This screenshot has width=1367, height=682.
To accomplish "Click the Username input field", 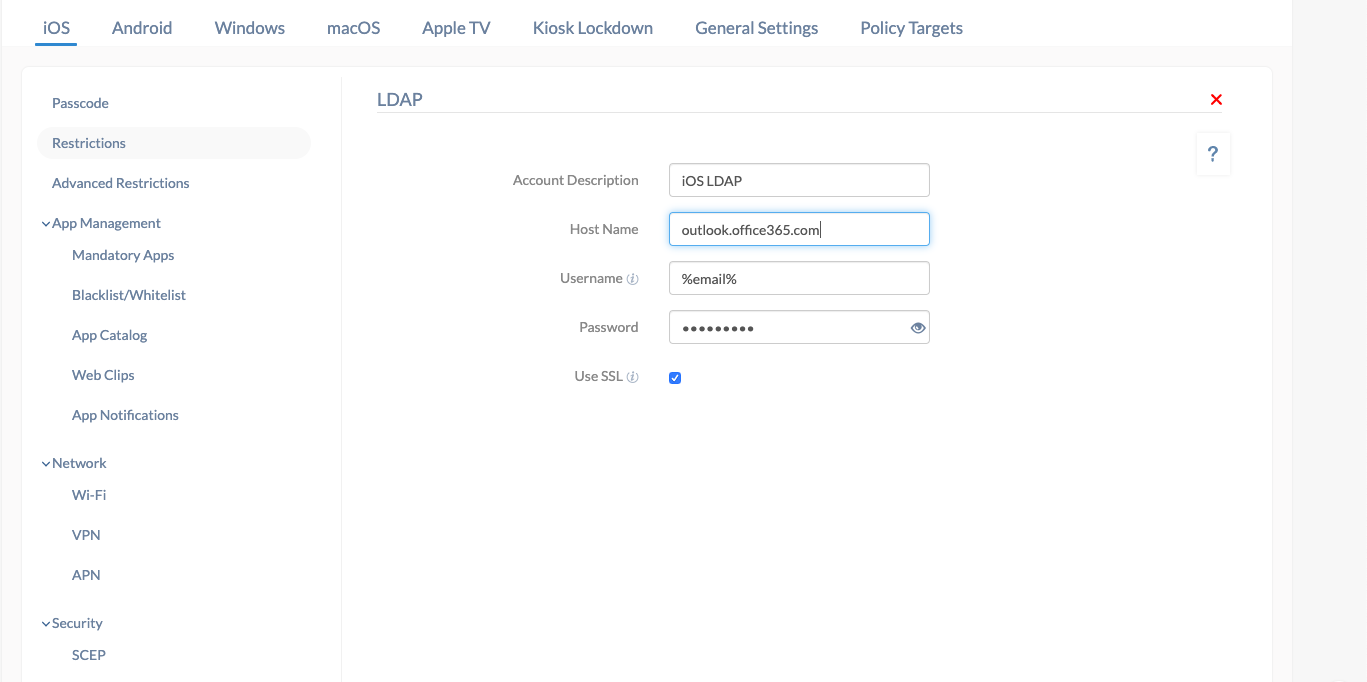I will (x=799, y=279).
